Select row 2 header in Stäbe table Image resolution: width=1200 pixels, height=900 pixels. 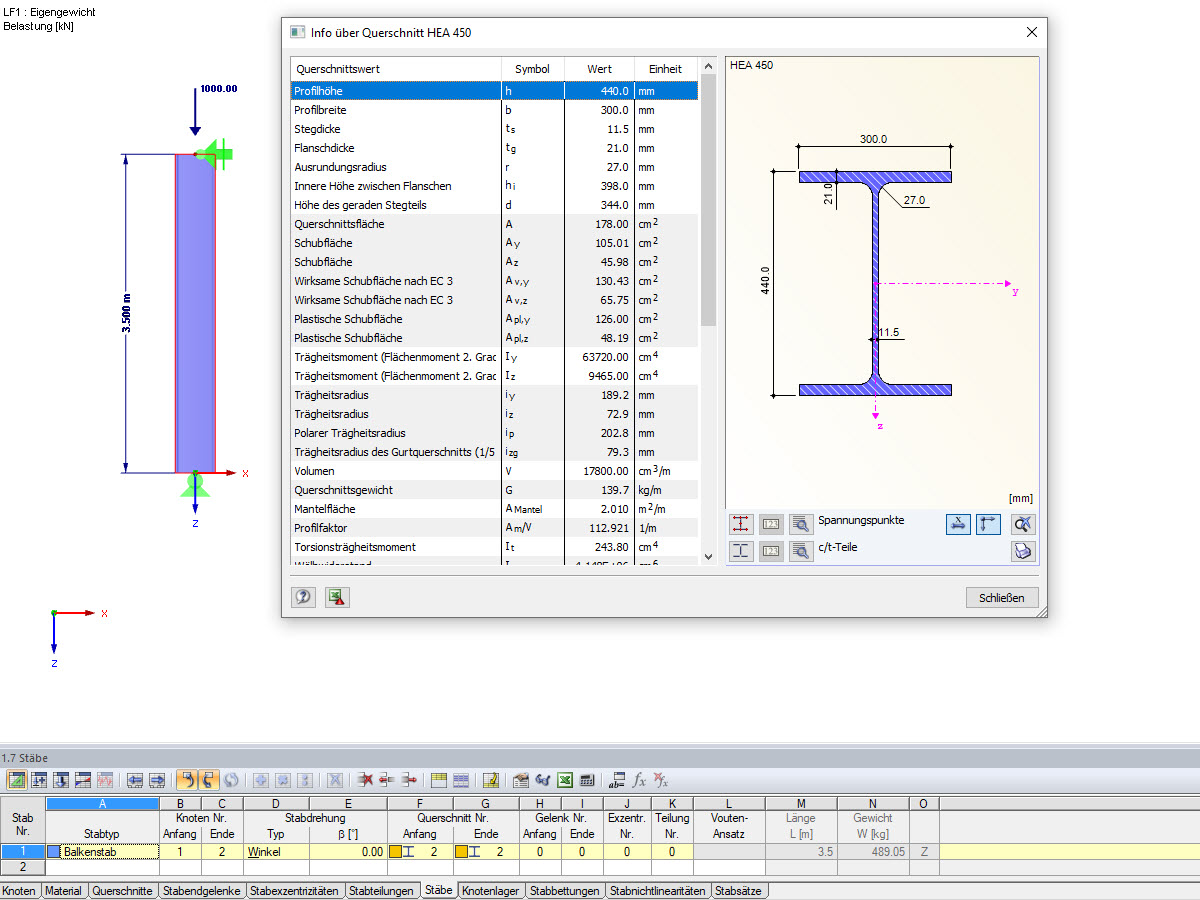[22, 868]
